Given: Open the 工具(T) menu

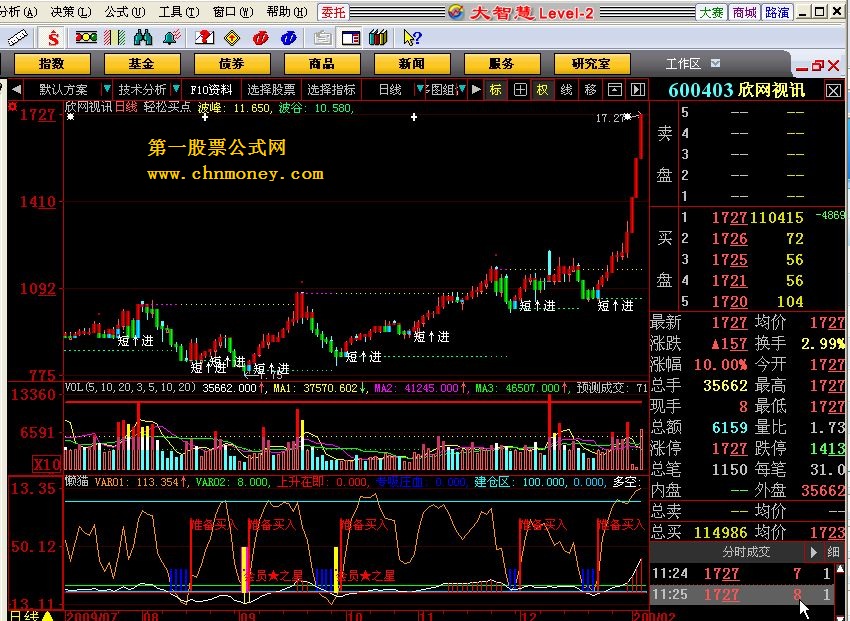Looking at the screenshot, I should click(179, 12).
